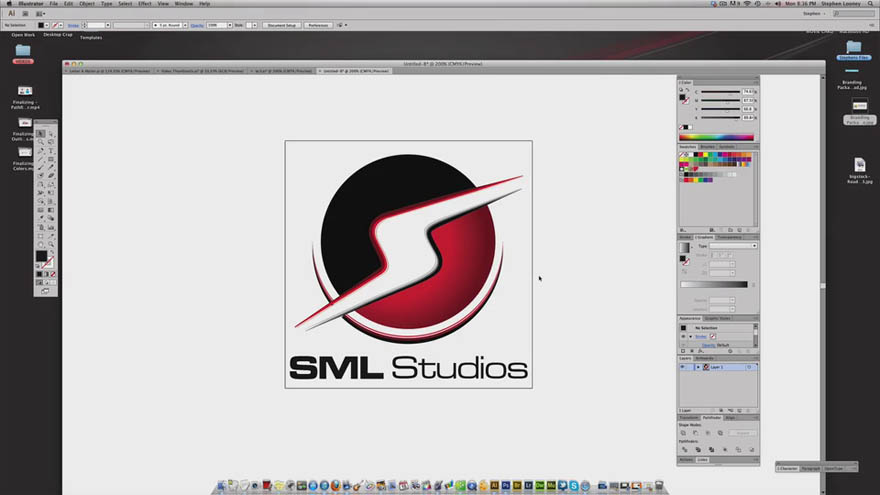The height and width of the screenshot is (495, 880).
Task: Select the Direct Selection tool
Action: (51, 134)
